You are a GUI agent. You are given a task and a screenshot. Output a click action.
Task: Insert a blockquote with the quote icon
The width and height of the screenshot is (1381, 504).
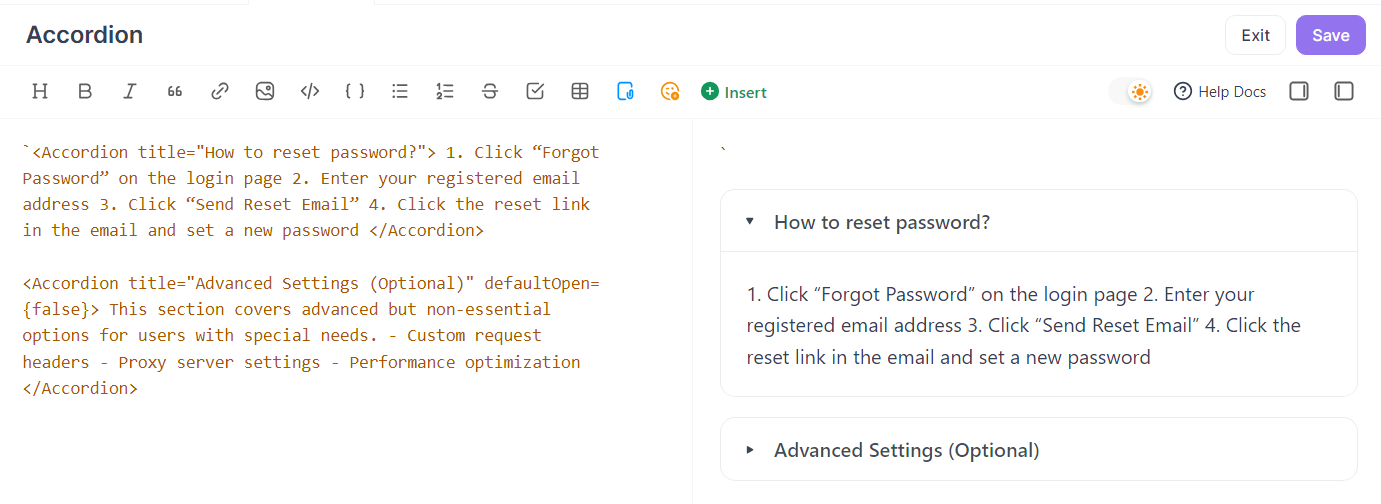[x=175, y=92]
